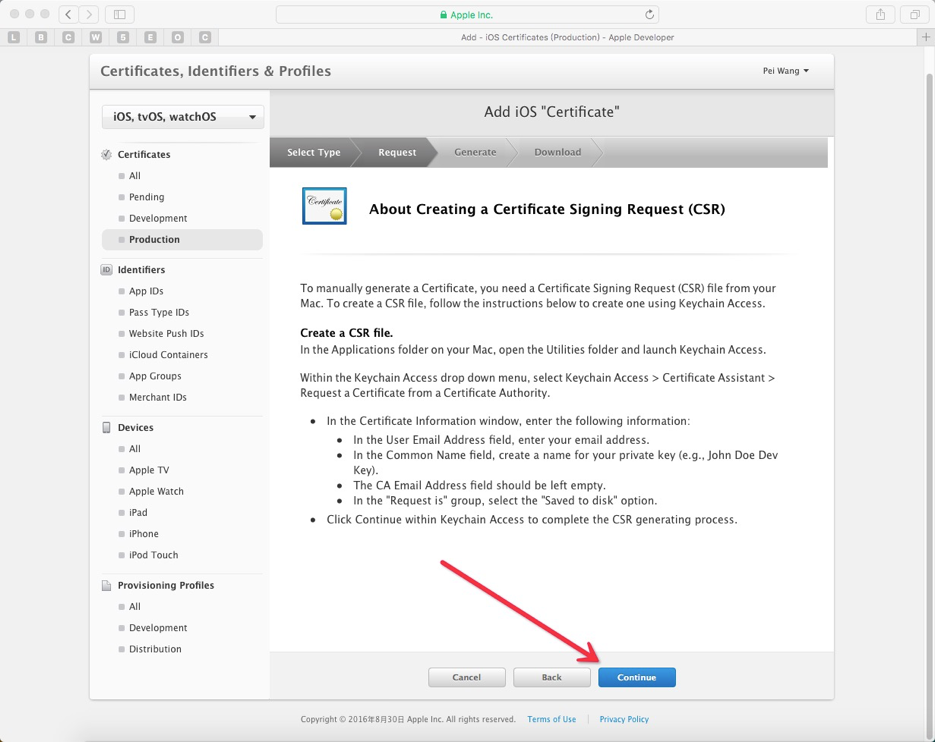
Task: Click the Provisioning Profiles heading
Action: [x=166, y=585]
